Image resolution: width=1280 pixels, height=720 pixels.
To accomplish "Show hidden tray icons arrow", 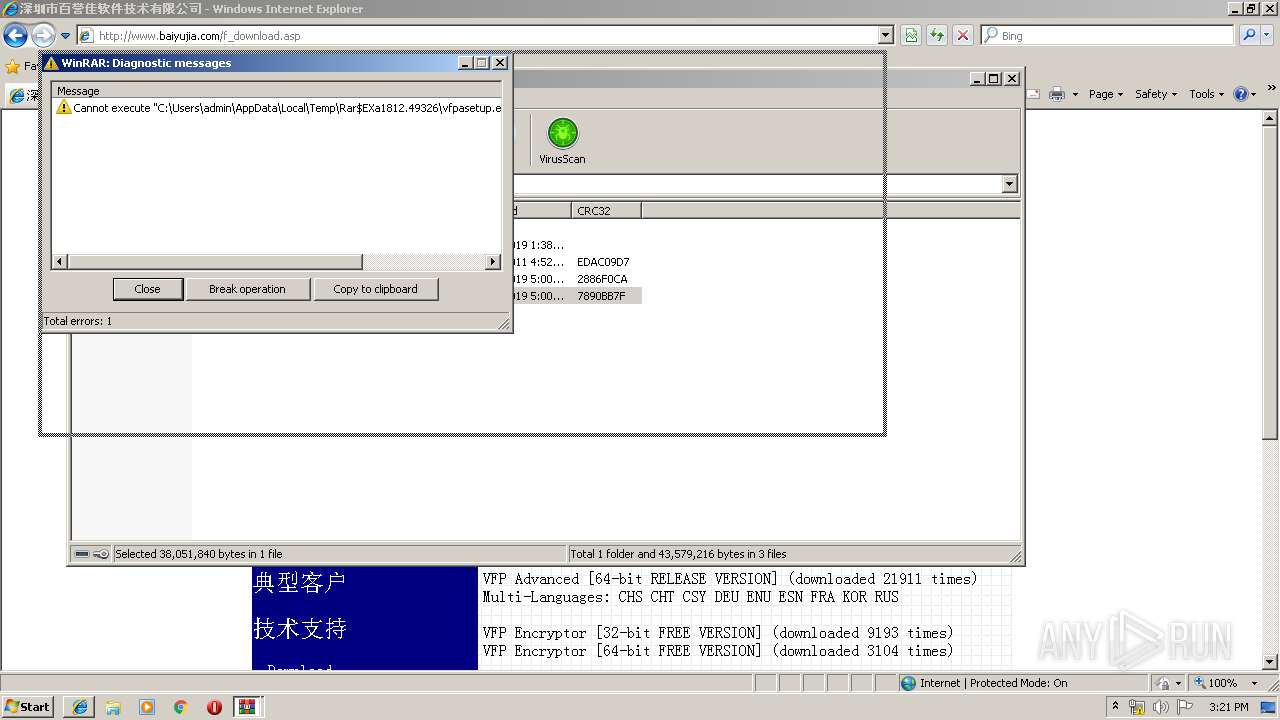I will click(1115, 707).
